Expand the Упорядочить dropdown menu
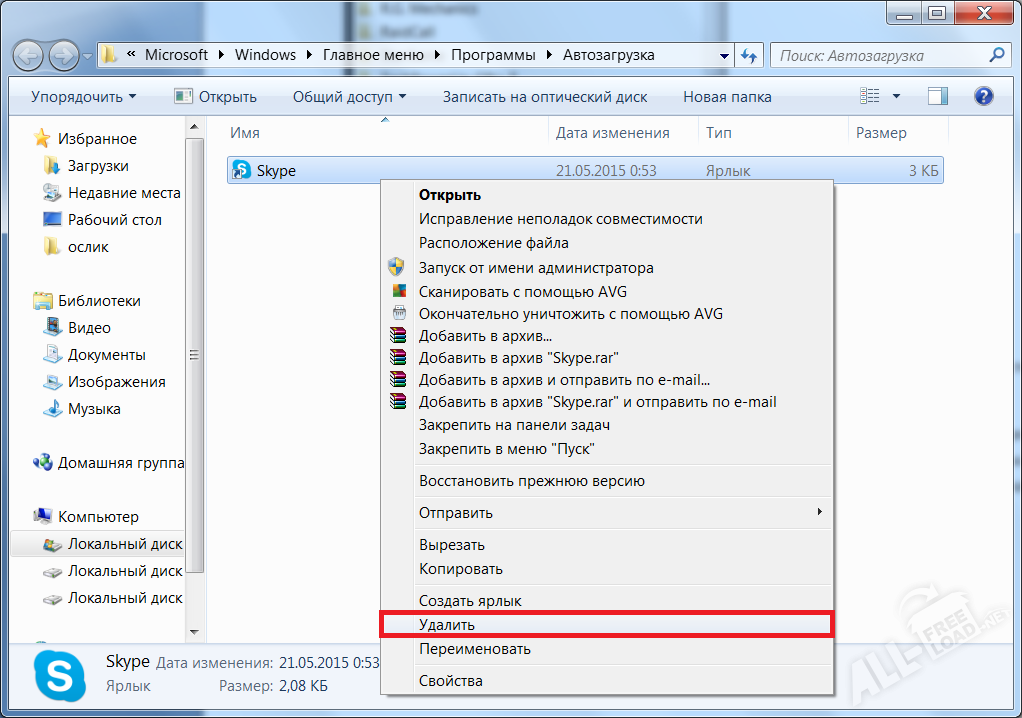 (83, 97)
